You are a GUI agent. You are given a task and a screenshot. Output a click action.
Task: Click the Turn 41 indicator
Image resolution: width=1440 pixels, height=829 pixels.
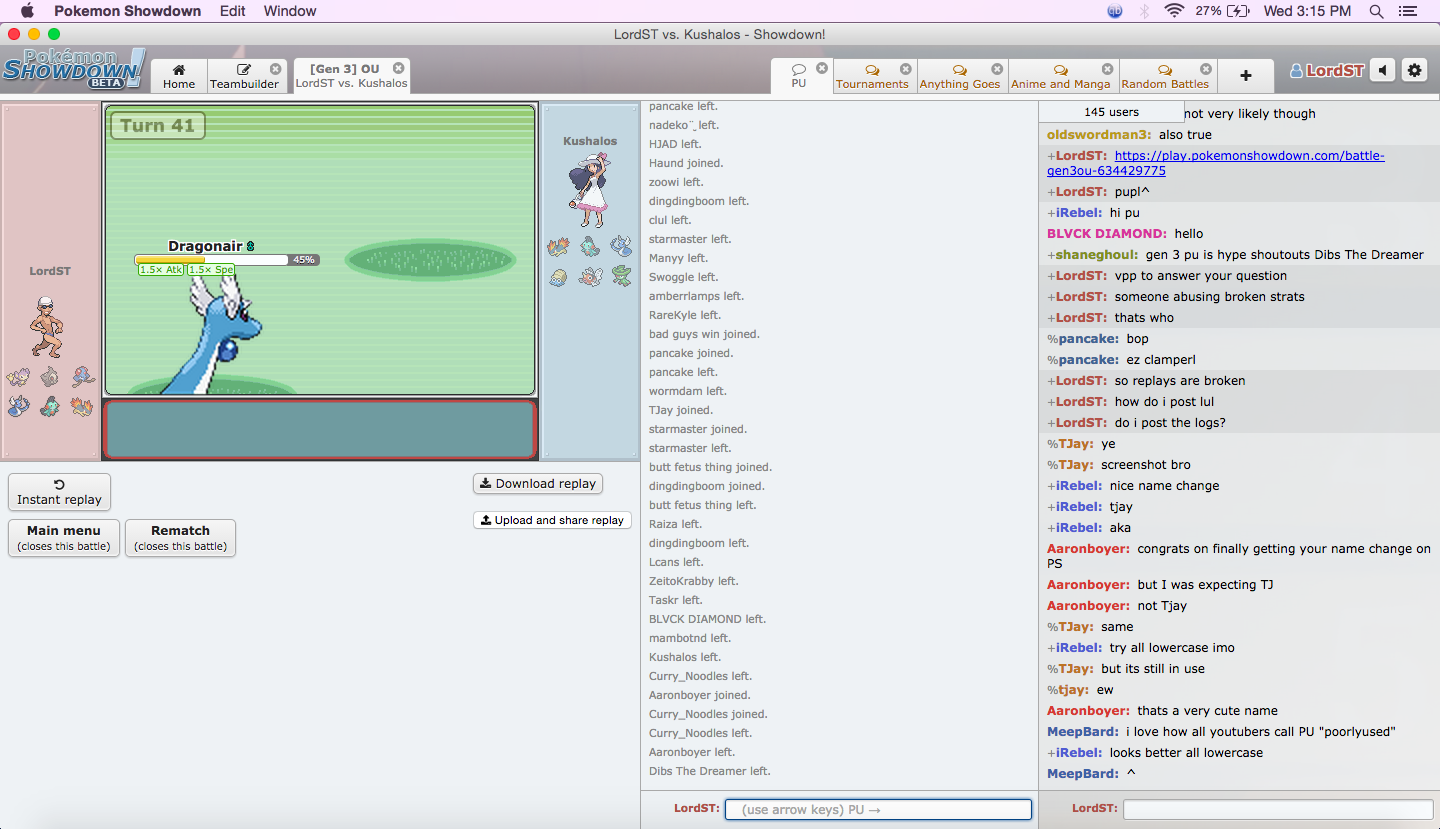157,126
